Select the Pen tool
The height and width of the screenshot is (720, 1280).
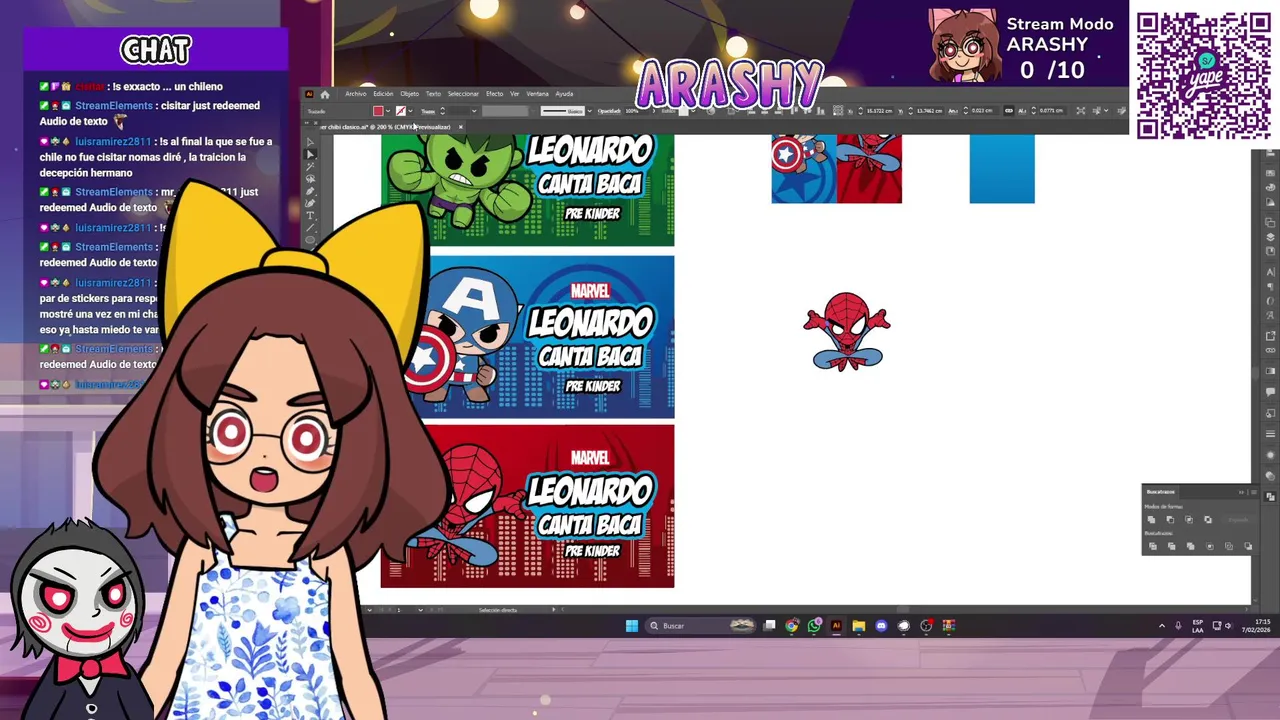tap(309, 191)
